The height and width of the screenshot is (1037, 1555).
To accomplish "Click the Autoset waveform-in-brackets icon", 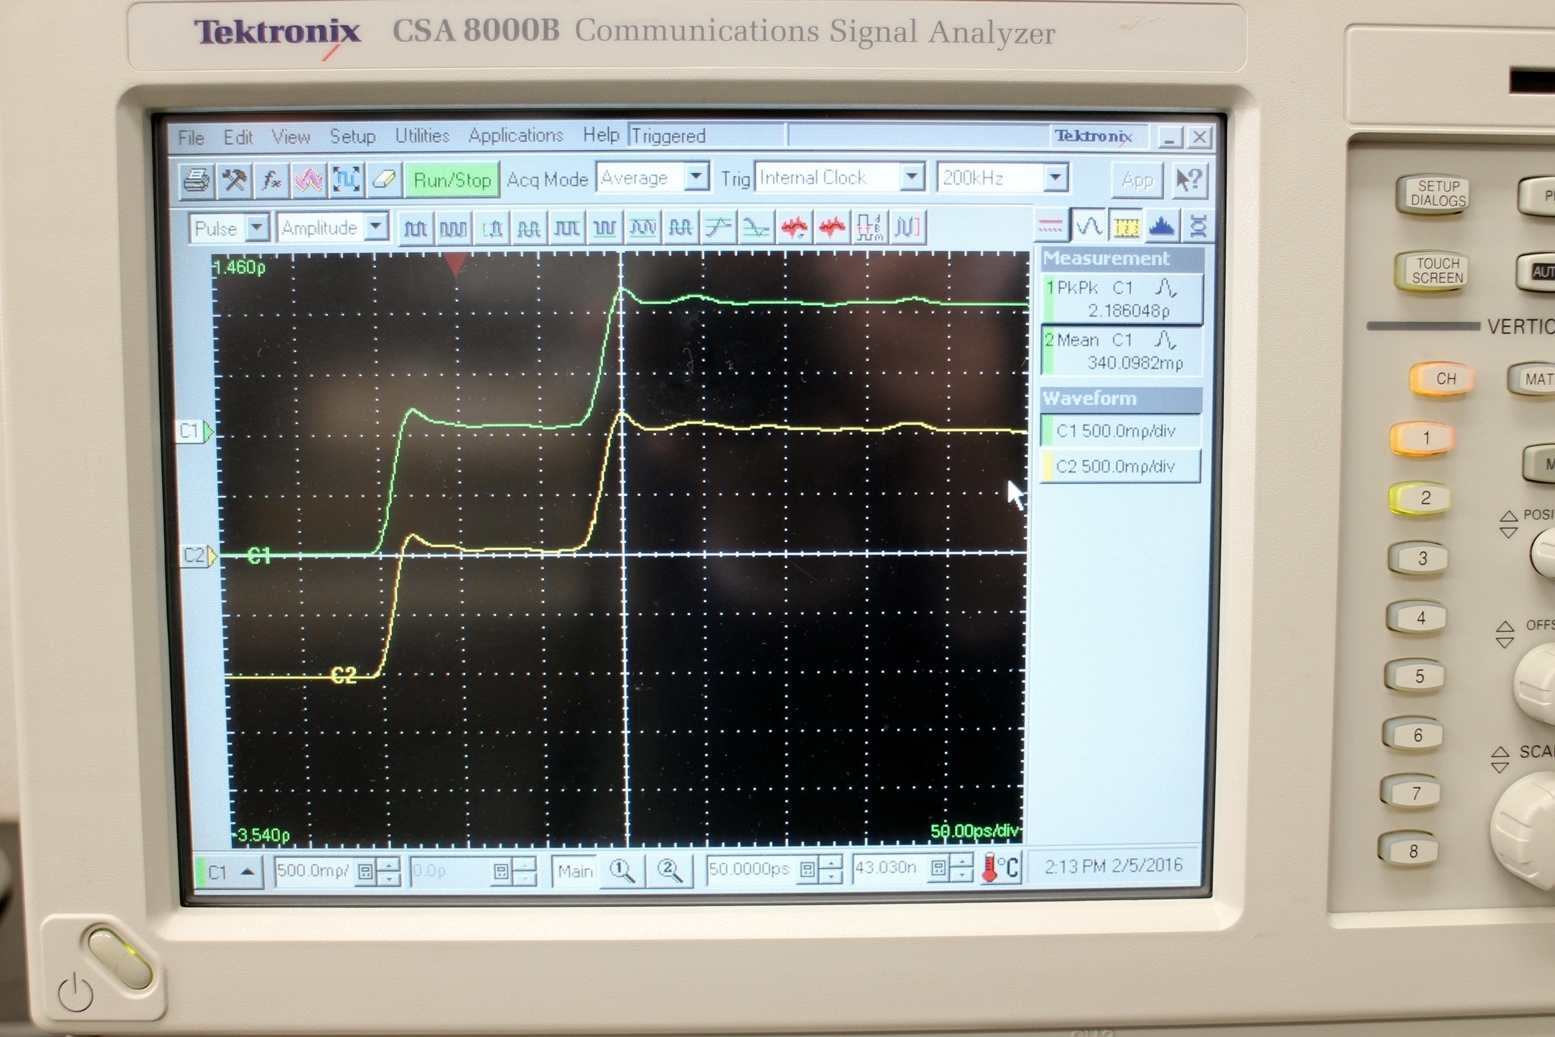I will coord(346,180).
